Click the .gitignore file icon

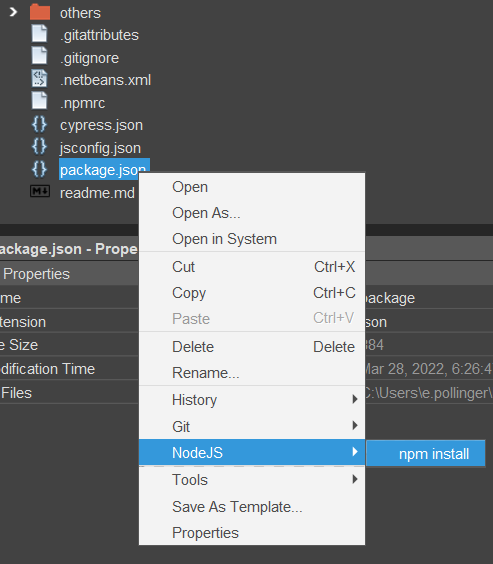(39, 56)
